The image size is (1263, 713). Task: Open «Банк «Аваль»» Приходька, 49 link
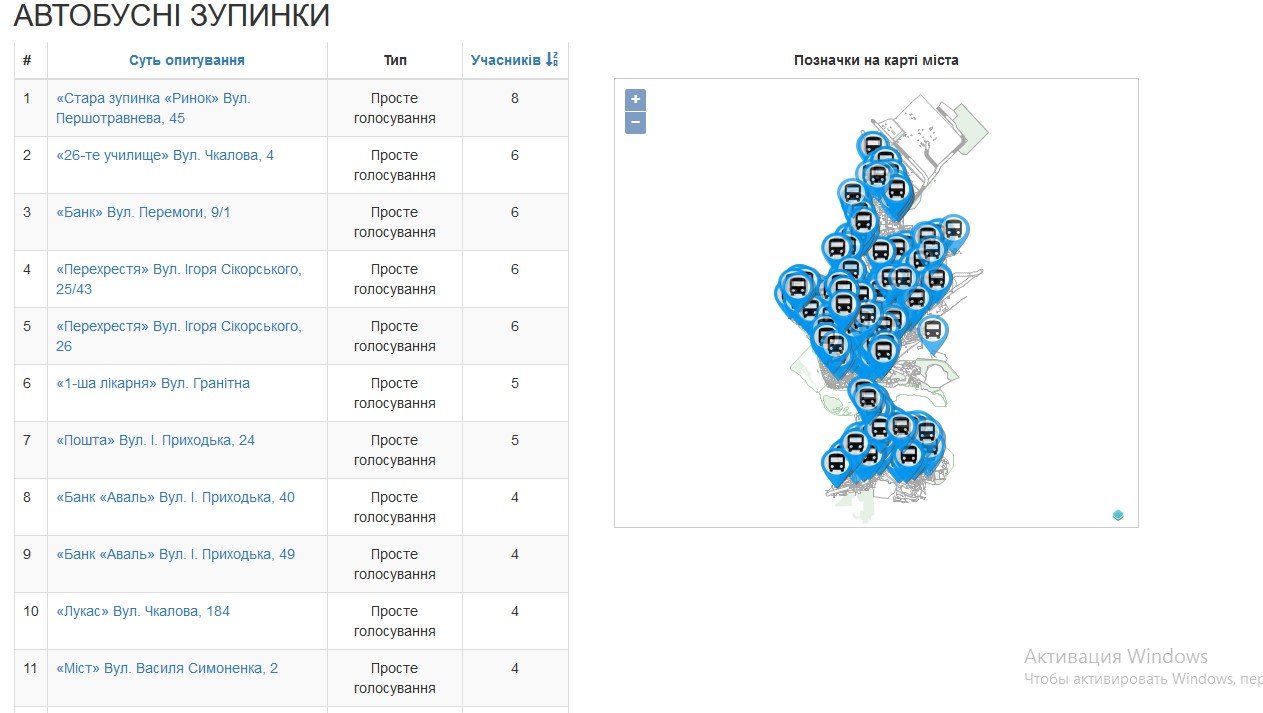pos(175,554)
